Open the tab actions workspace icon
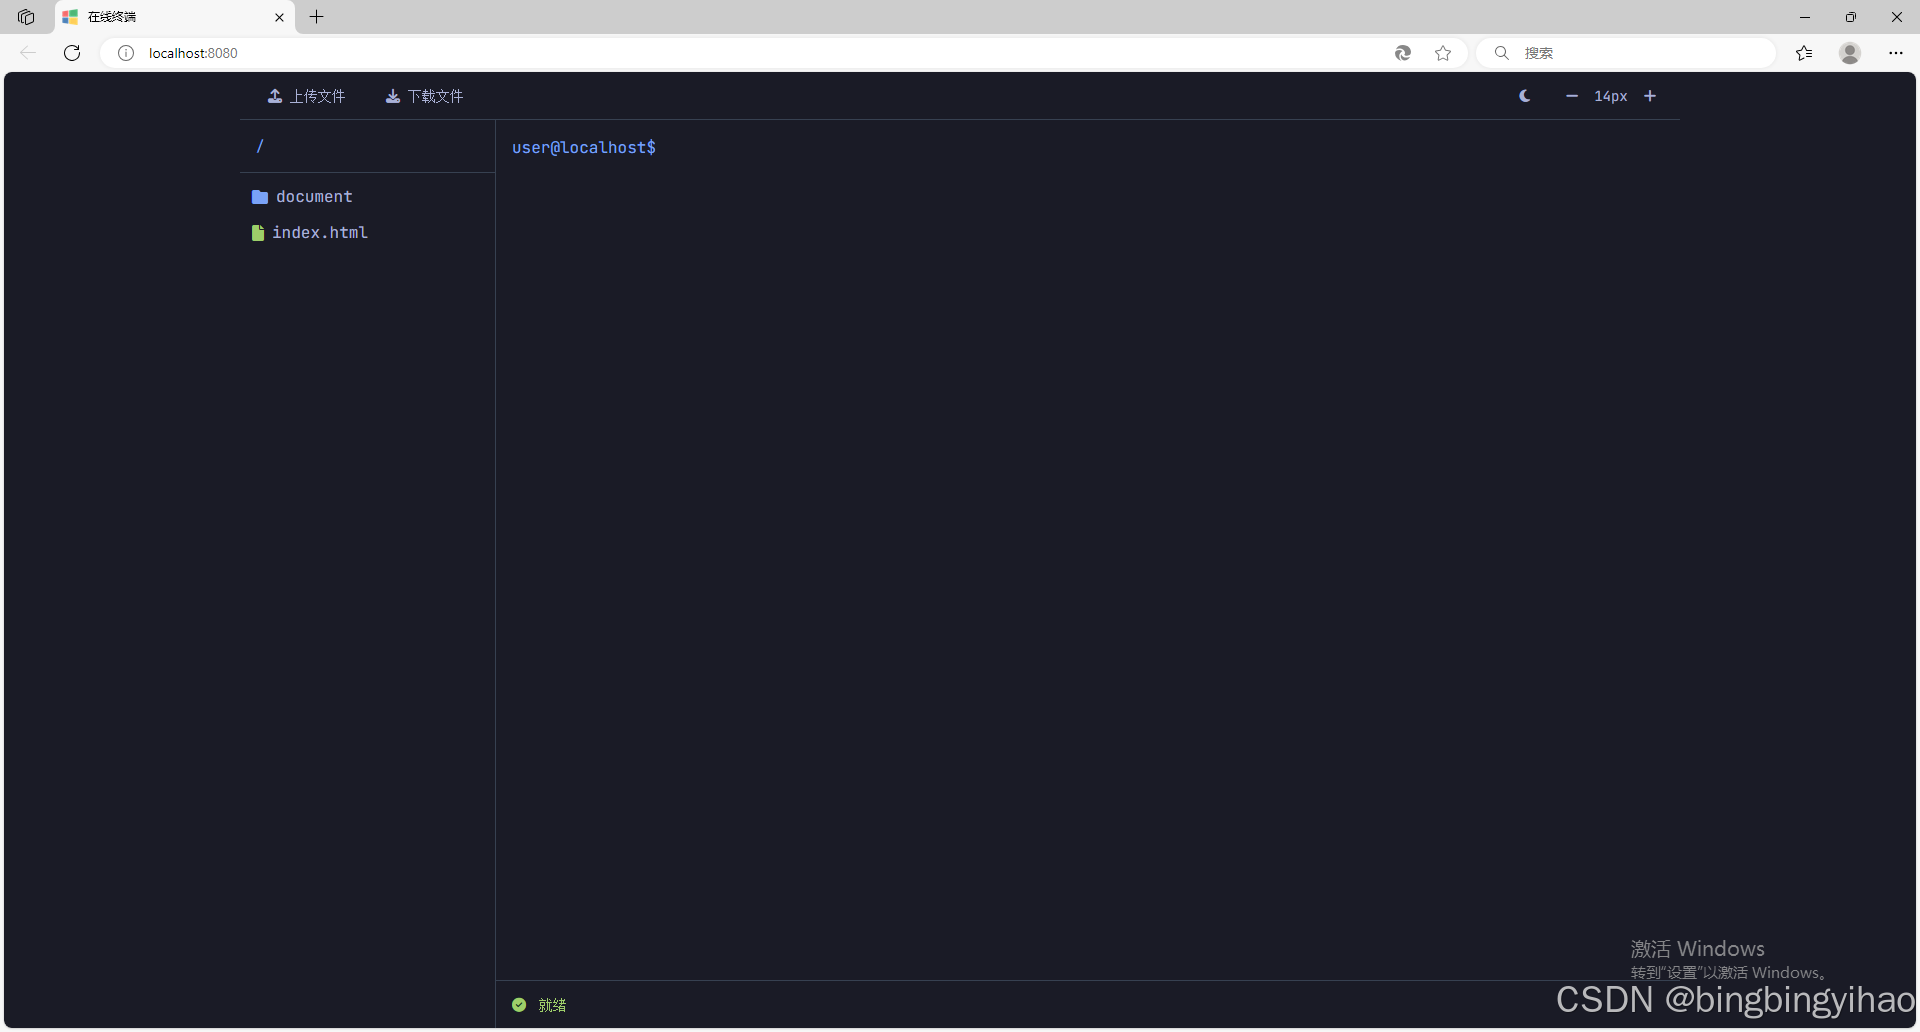Image resolution: width=1920 pixels, height=1032 pixels. [26, 17]
